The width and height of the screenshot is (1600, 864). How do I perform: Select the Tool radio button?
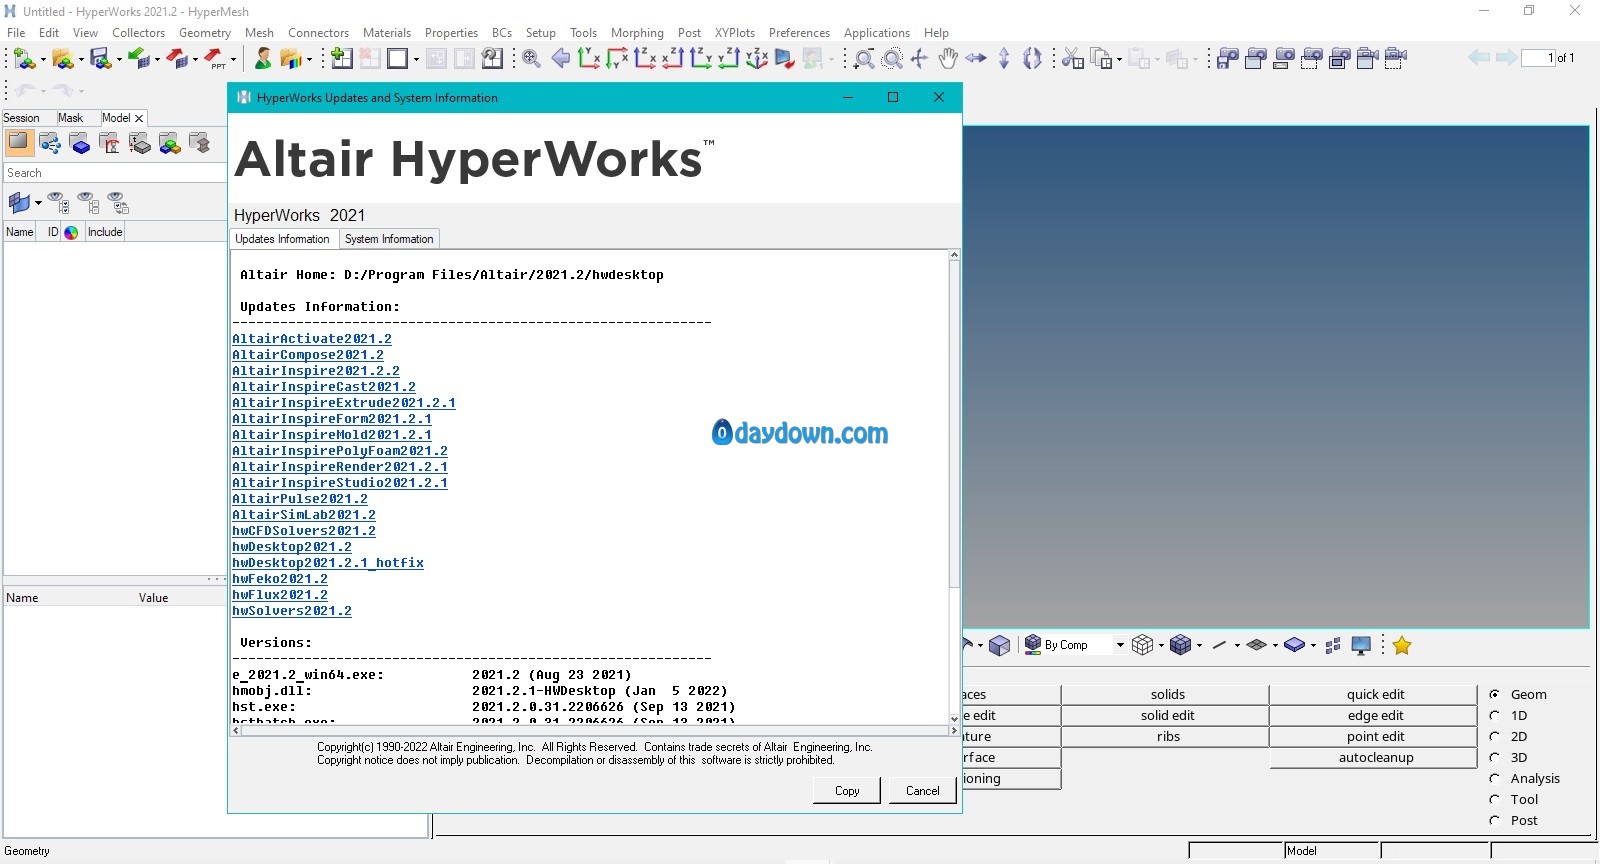(1495, 799)
